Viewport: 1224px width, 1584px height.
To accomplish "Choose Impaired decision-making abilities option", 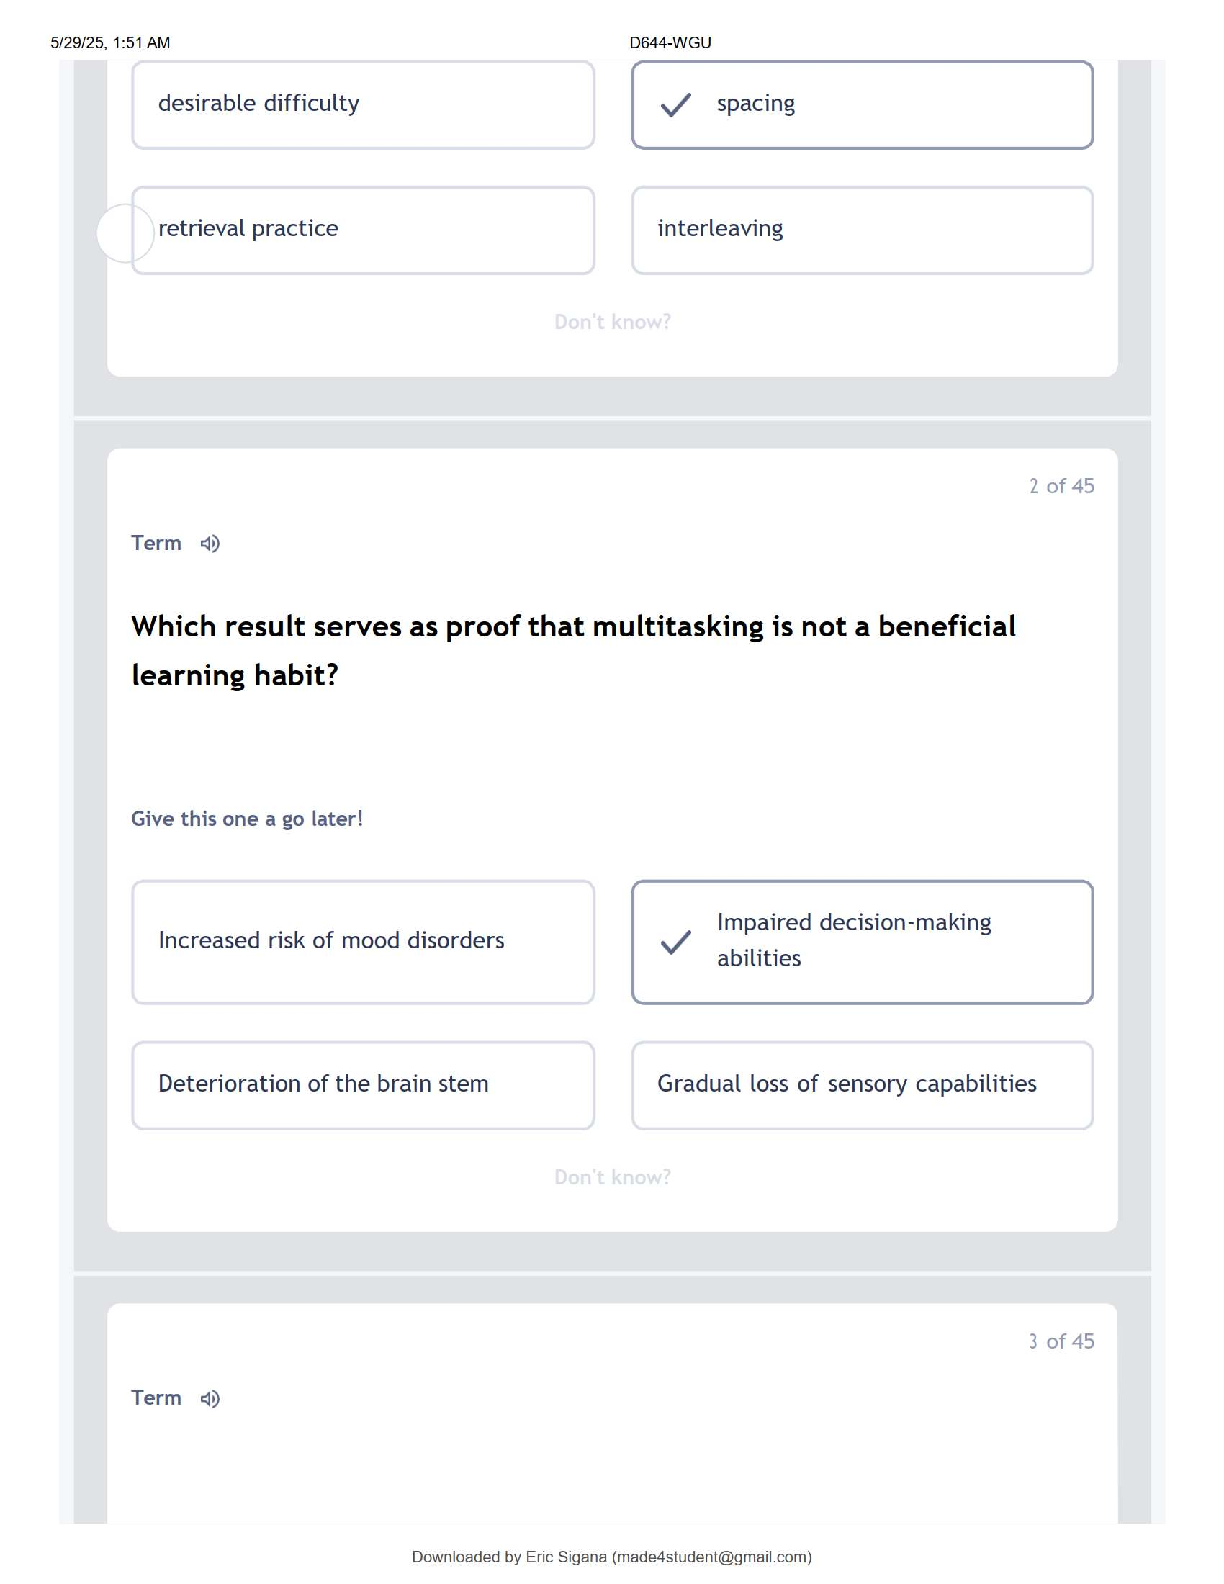I will tap(862, 942).
